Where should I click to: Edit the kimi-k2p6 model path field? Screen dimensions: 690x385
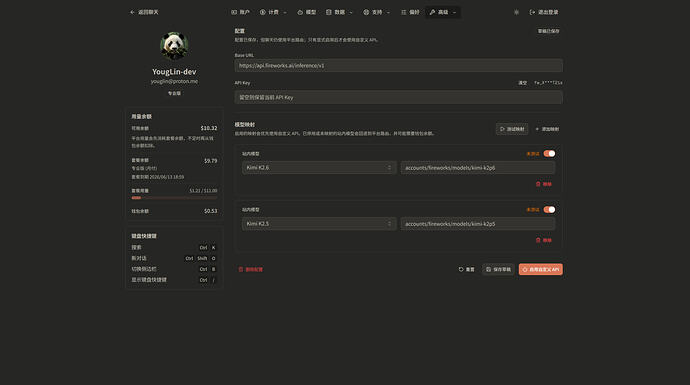click(x=477, y=168)
